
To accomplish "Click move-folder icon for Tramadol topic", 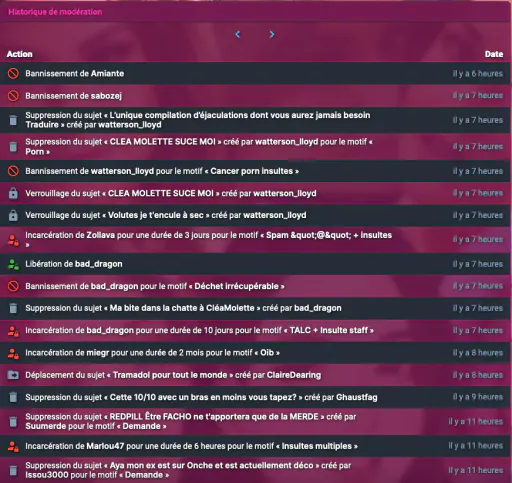I will (13, 375).
